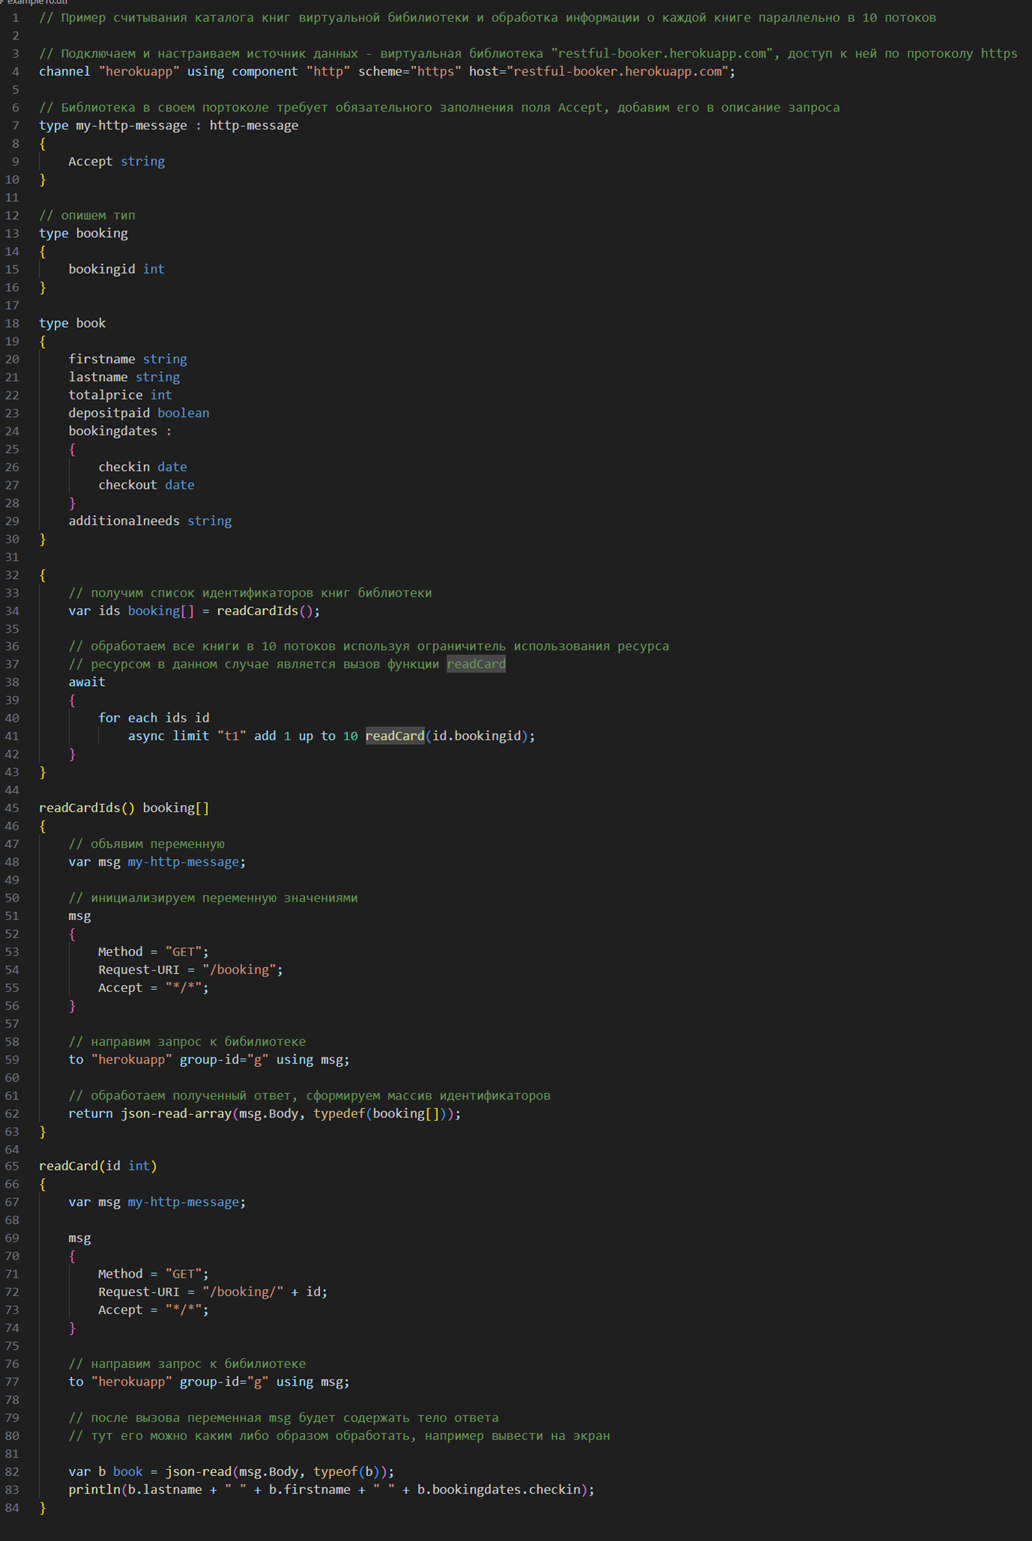Click the bookingdates field in type book

click(113, 431)
